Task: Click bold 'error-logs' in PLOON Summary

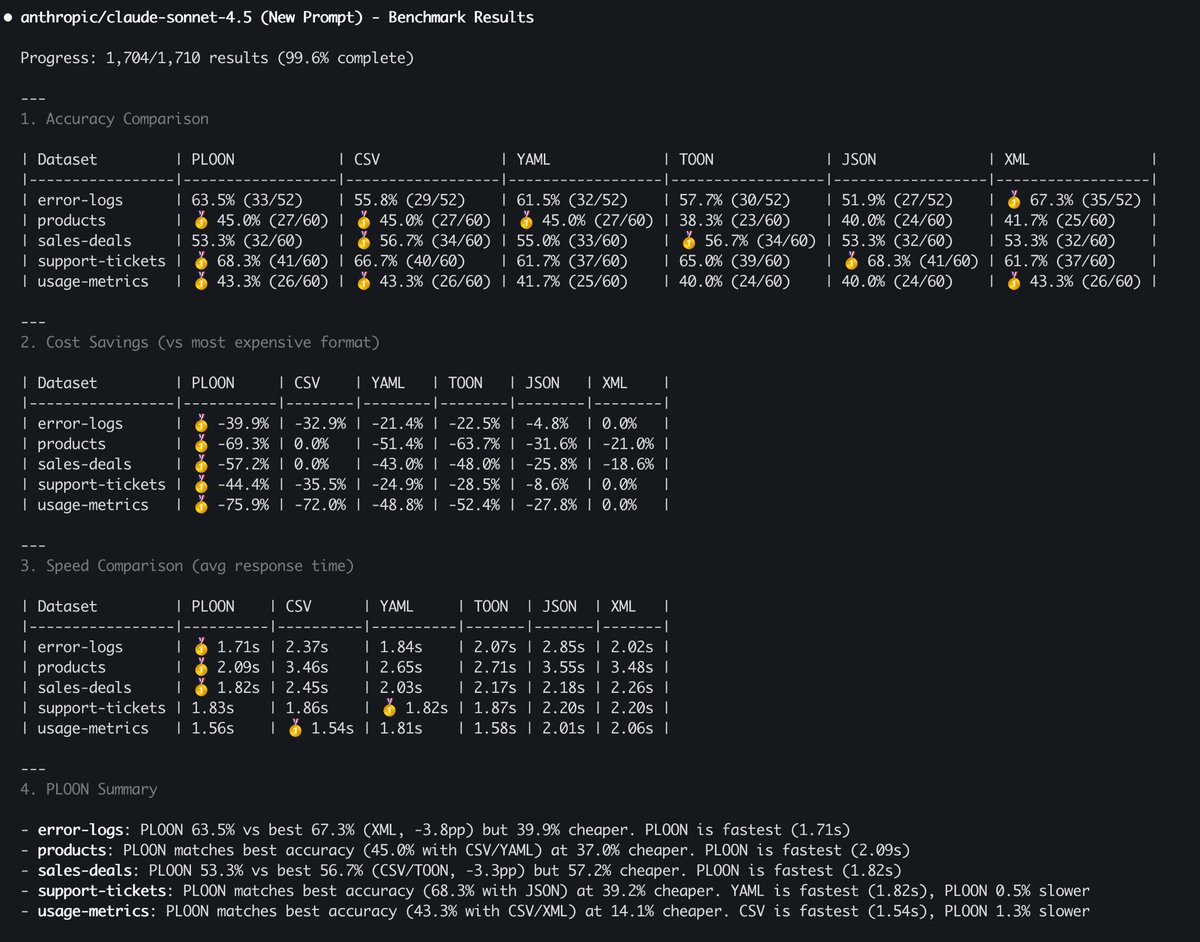Action: pyautogui.click(x=81, y=830)
